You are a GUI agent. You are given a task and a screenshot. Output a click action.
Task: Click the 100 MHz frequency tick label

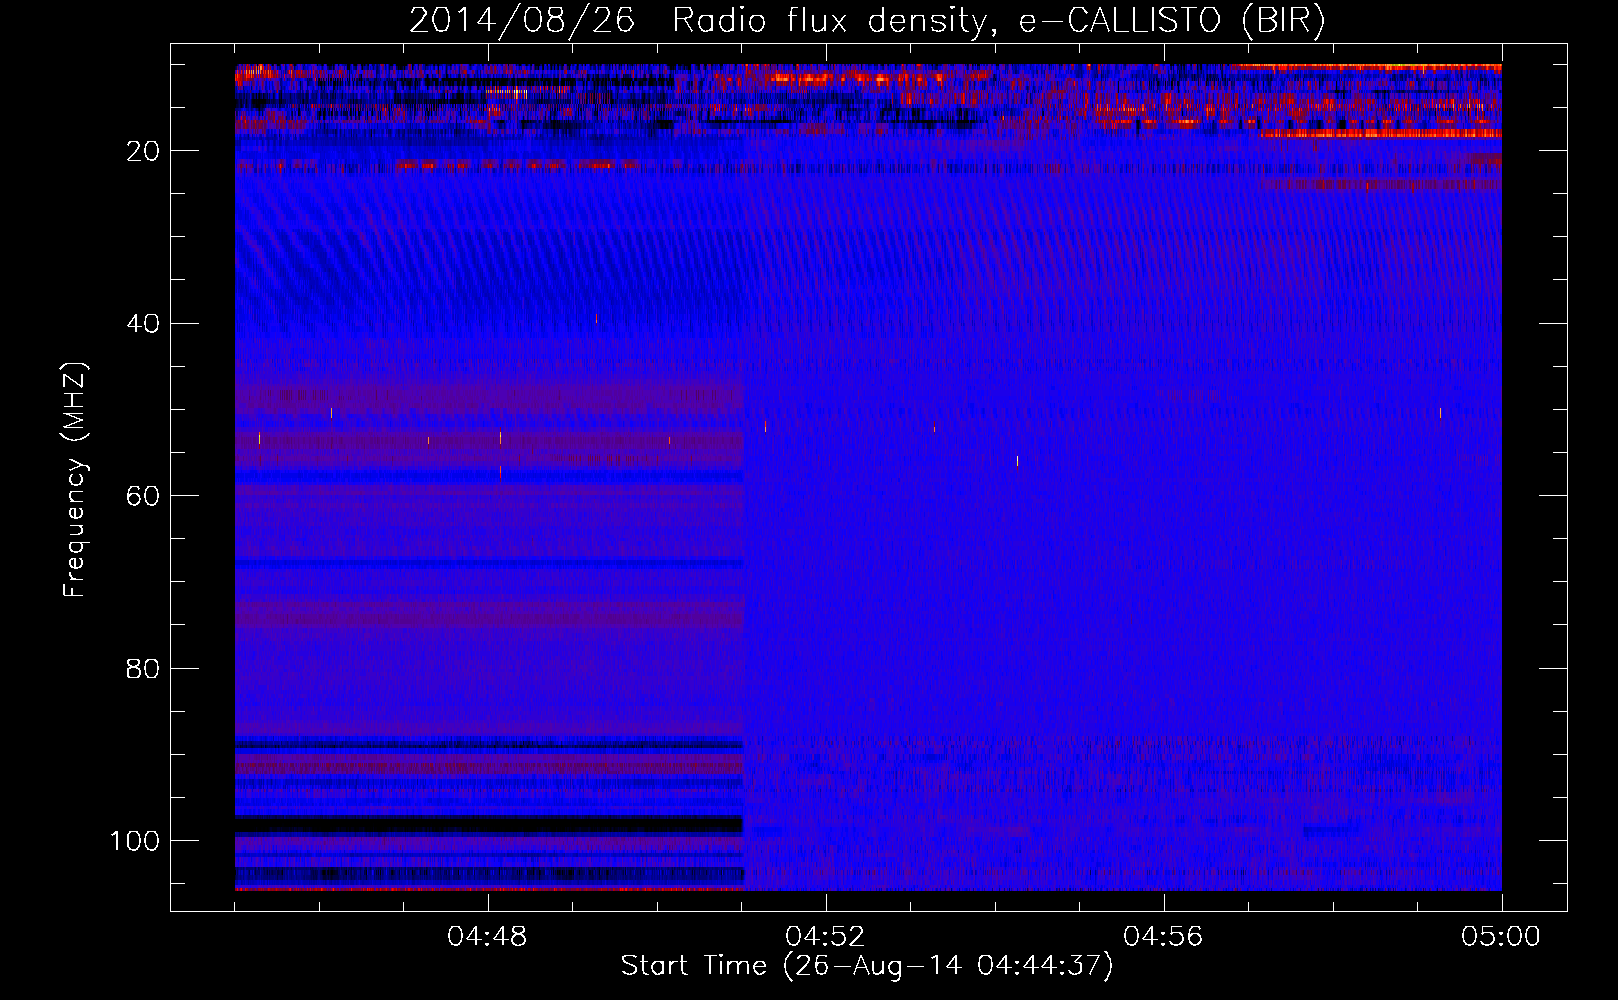135,841
